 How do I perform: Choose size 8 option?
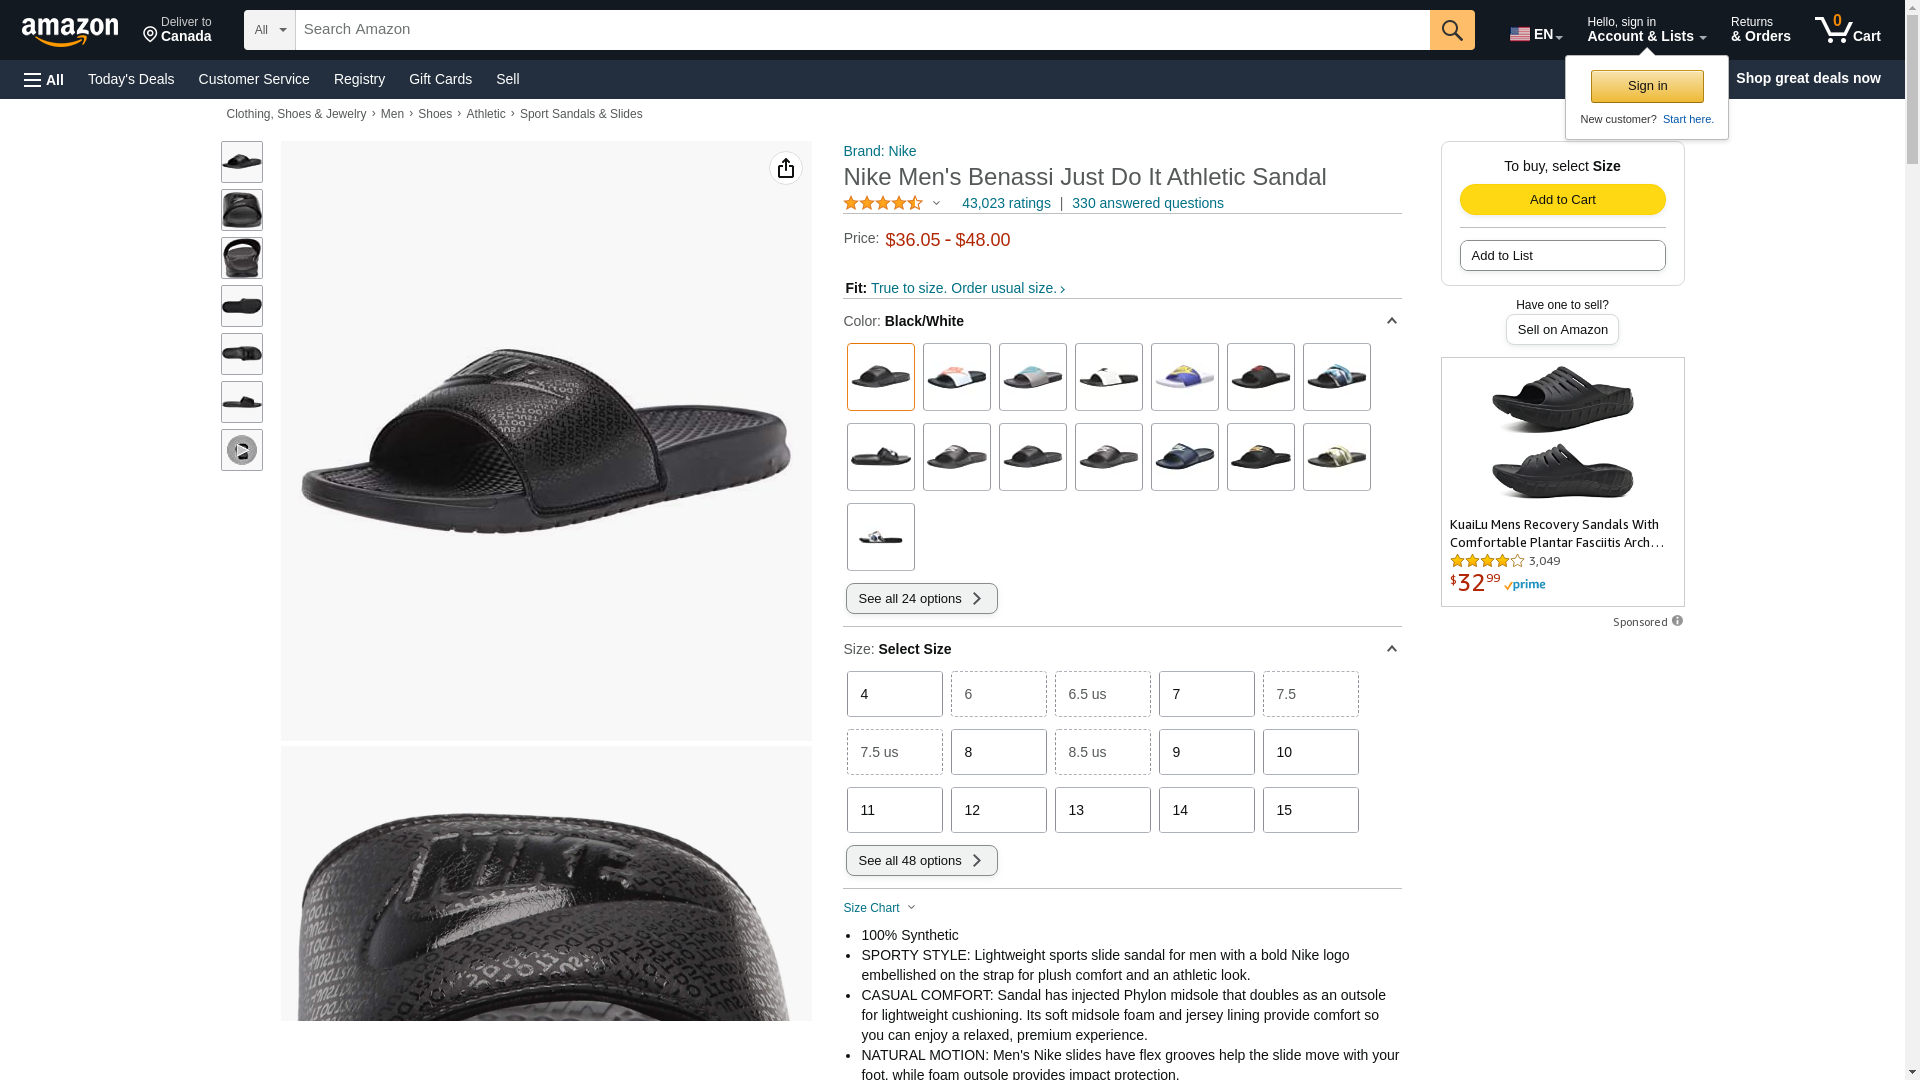(998, 752)
